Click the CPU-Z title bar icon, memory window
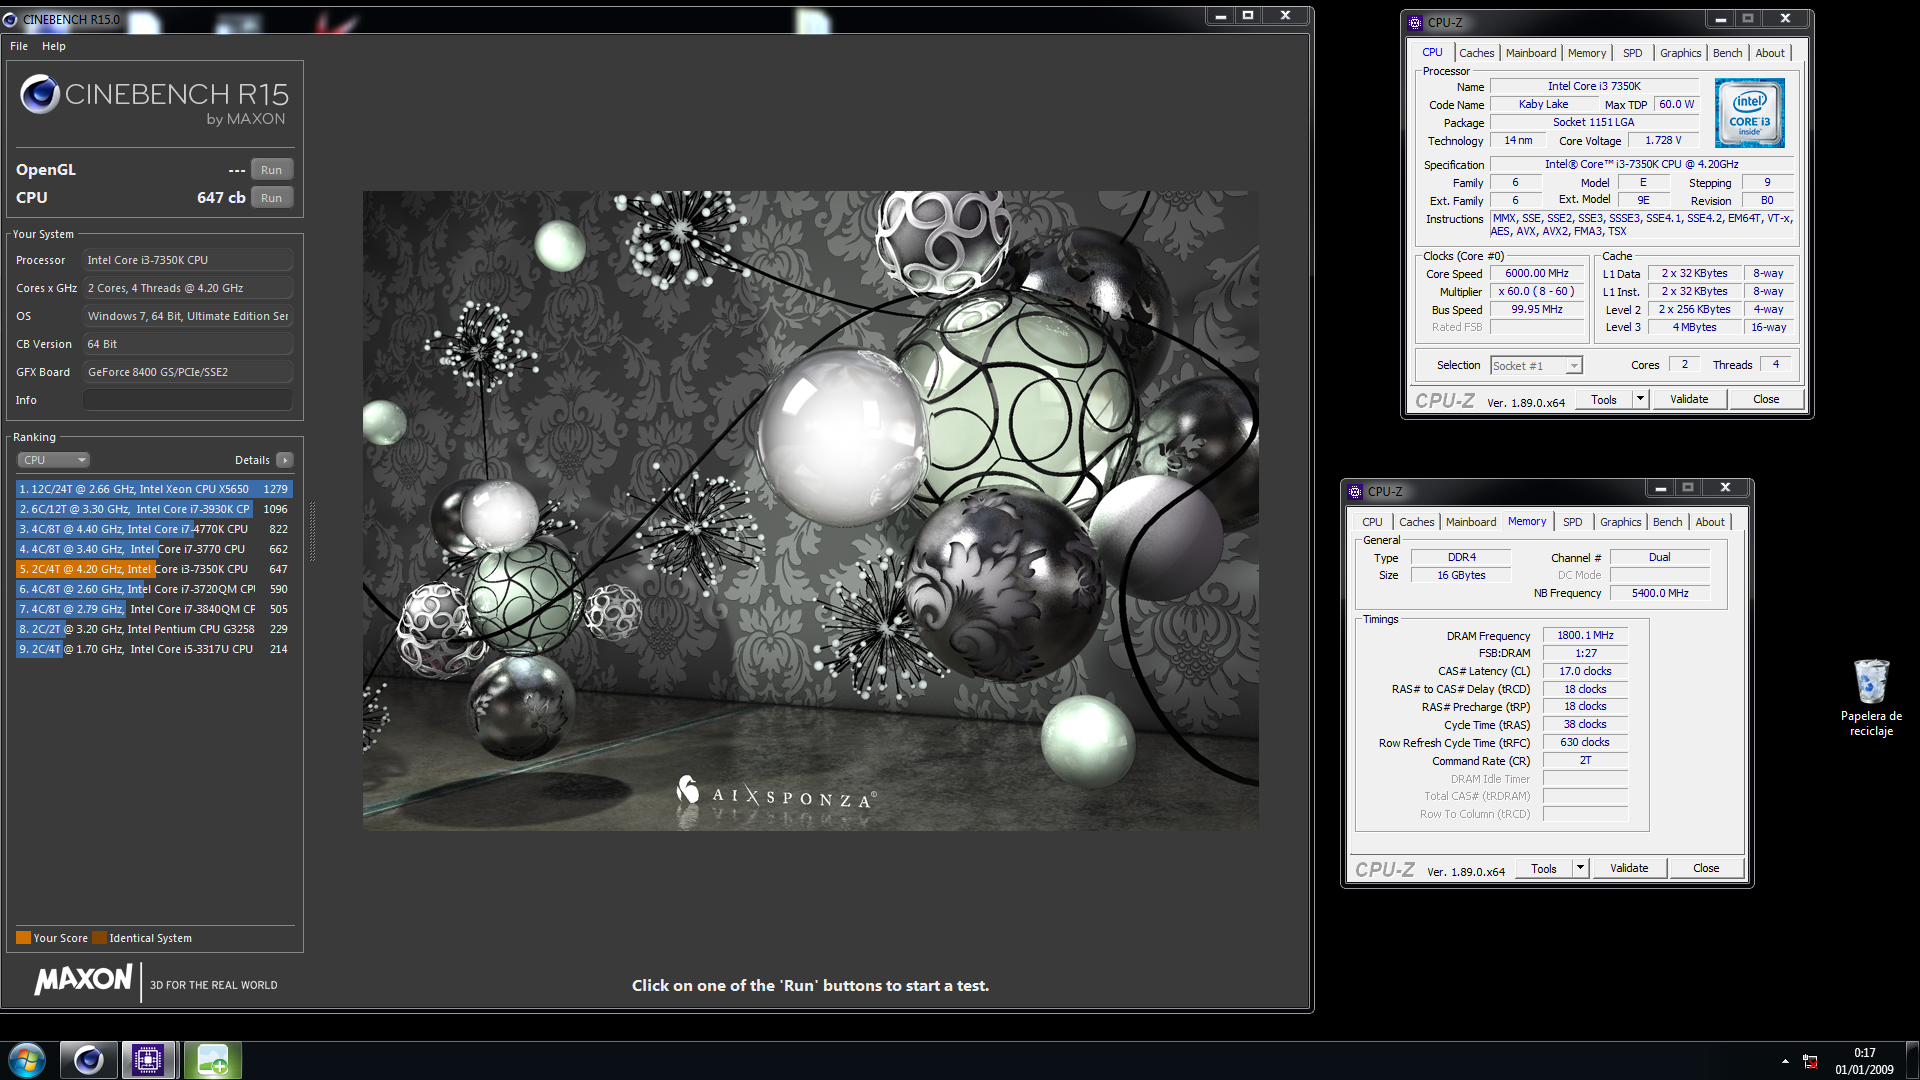The image size is (1920, 1080). (1355, 491)
